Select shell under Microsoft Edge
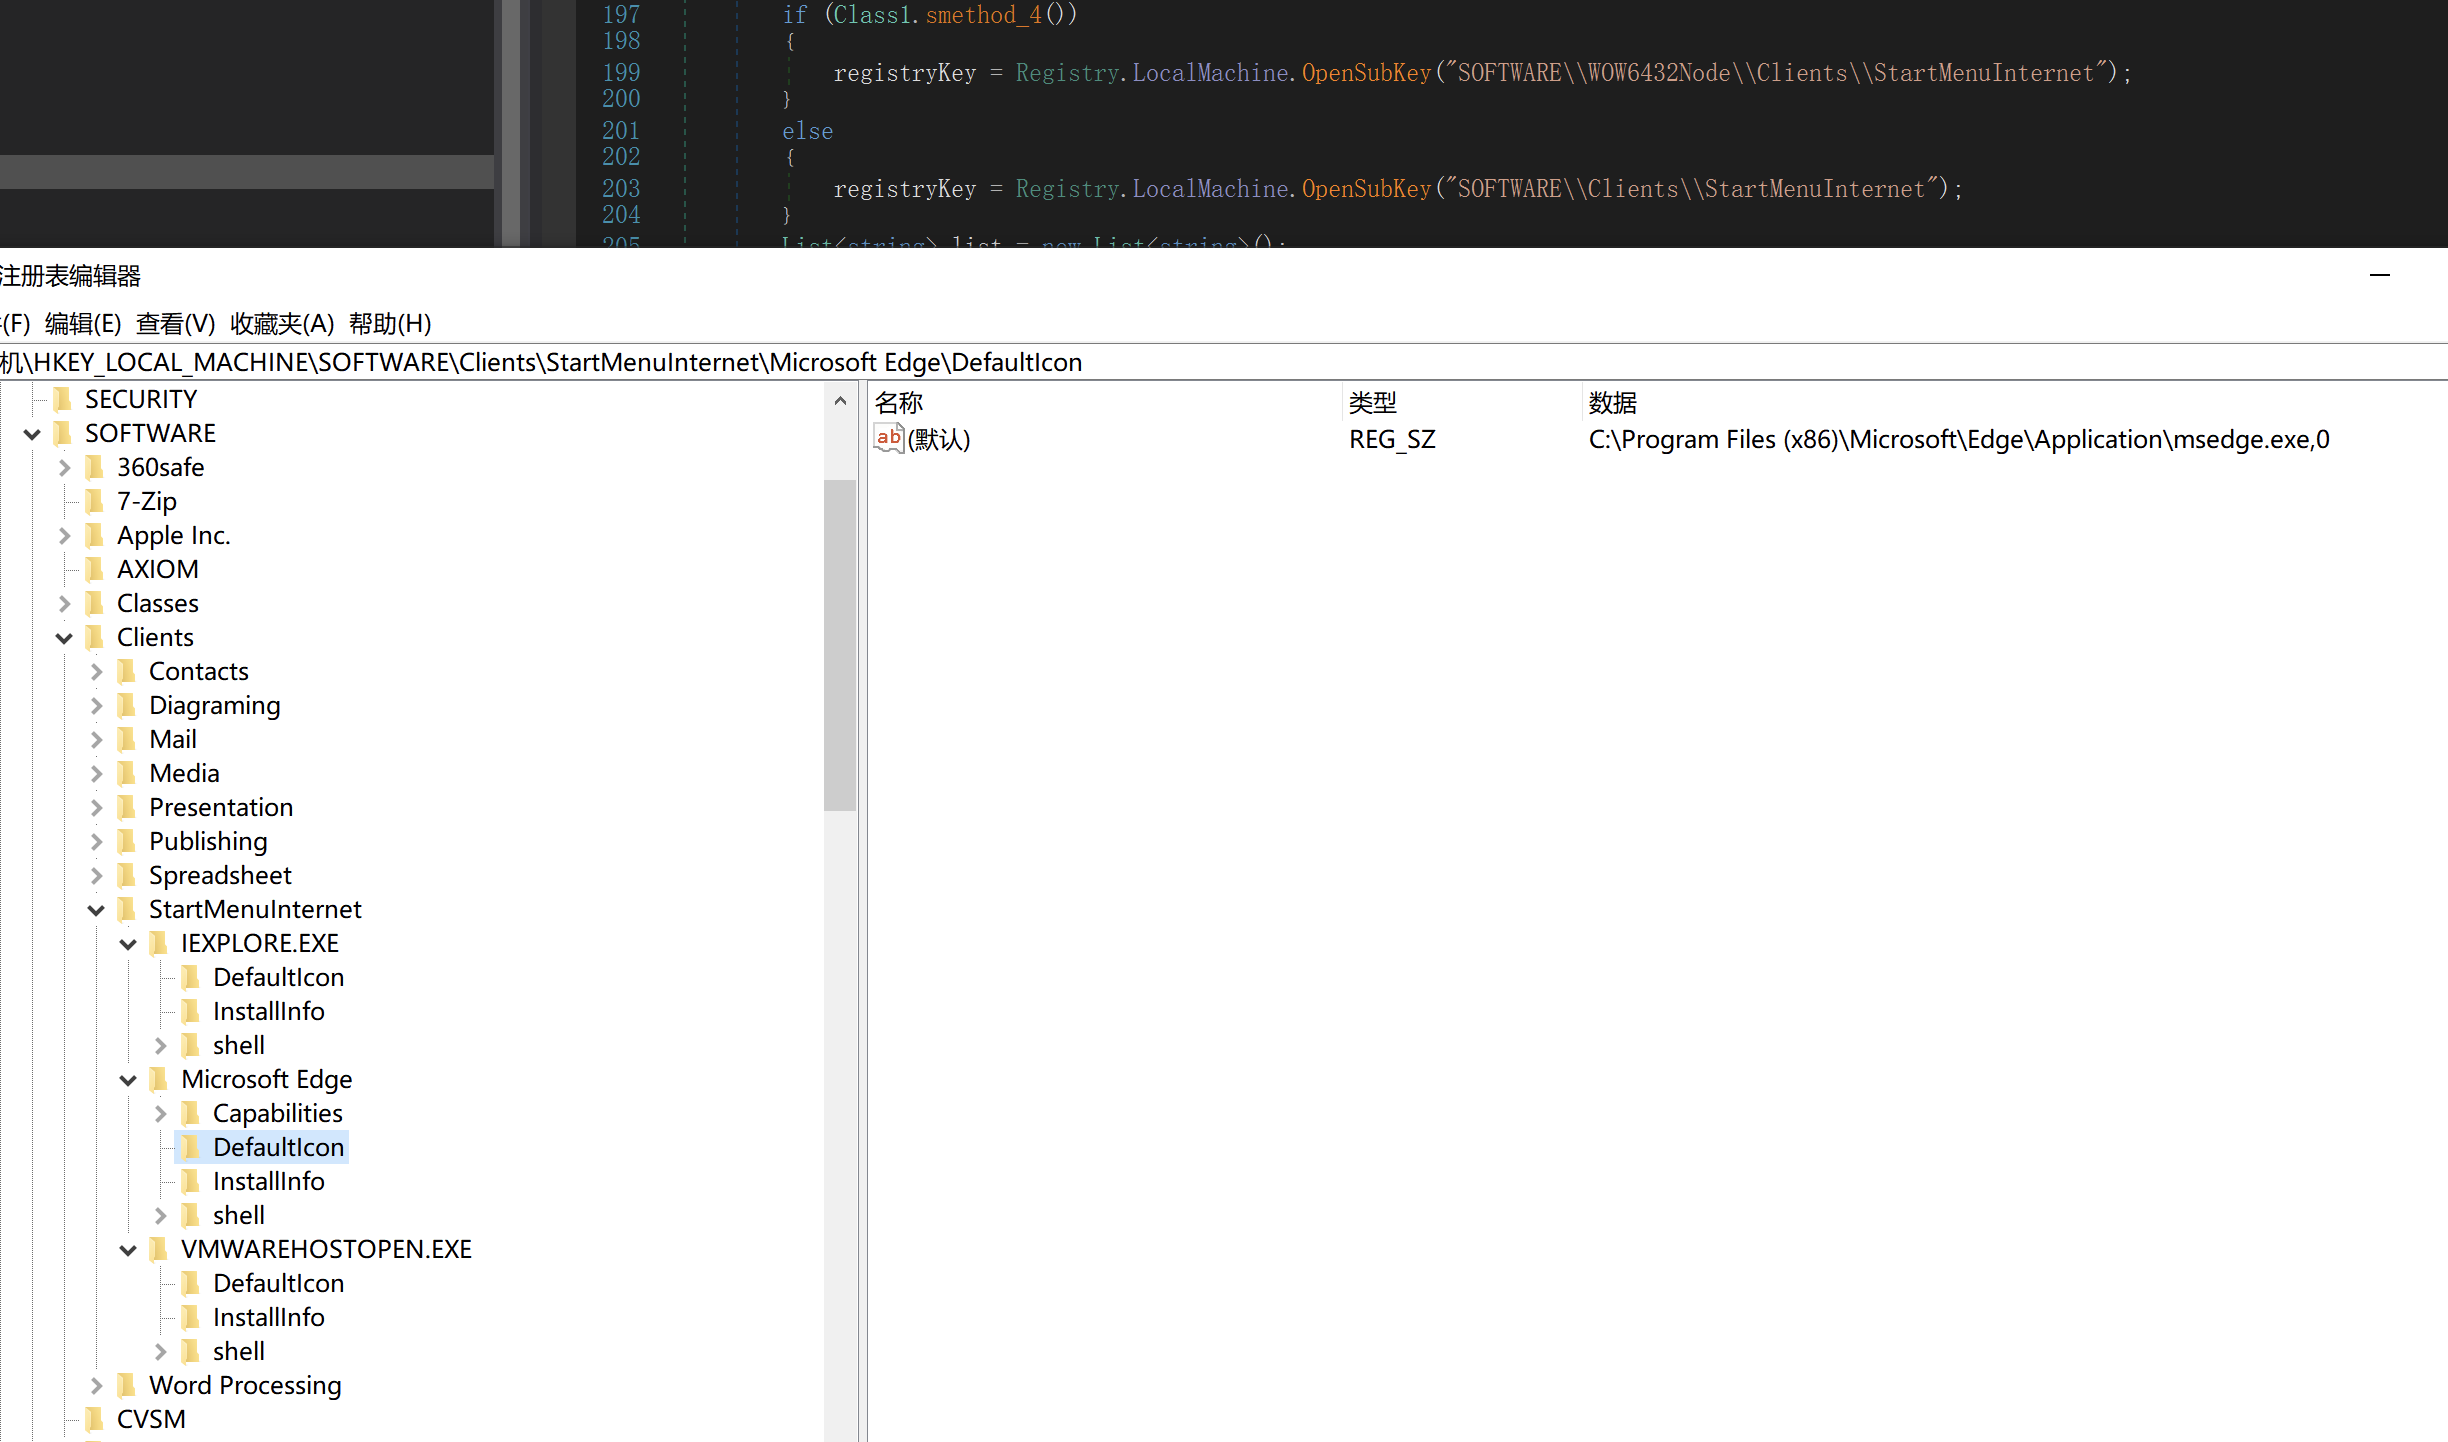This screenshot has width=2448, height=1442. pos(238,1215)
